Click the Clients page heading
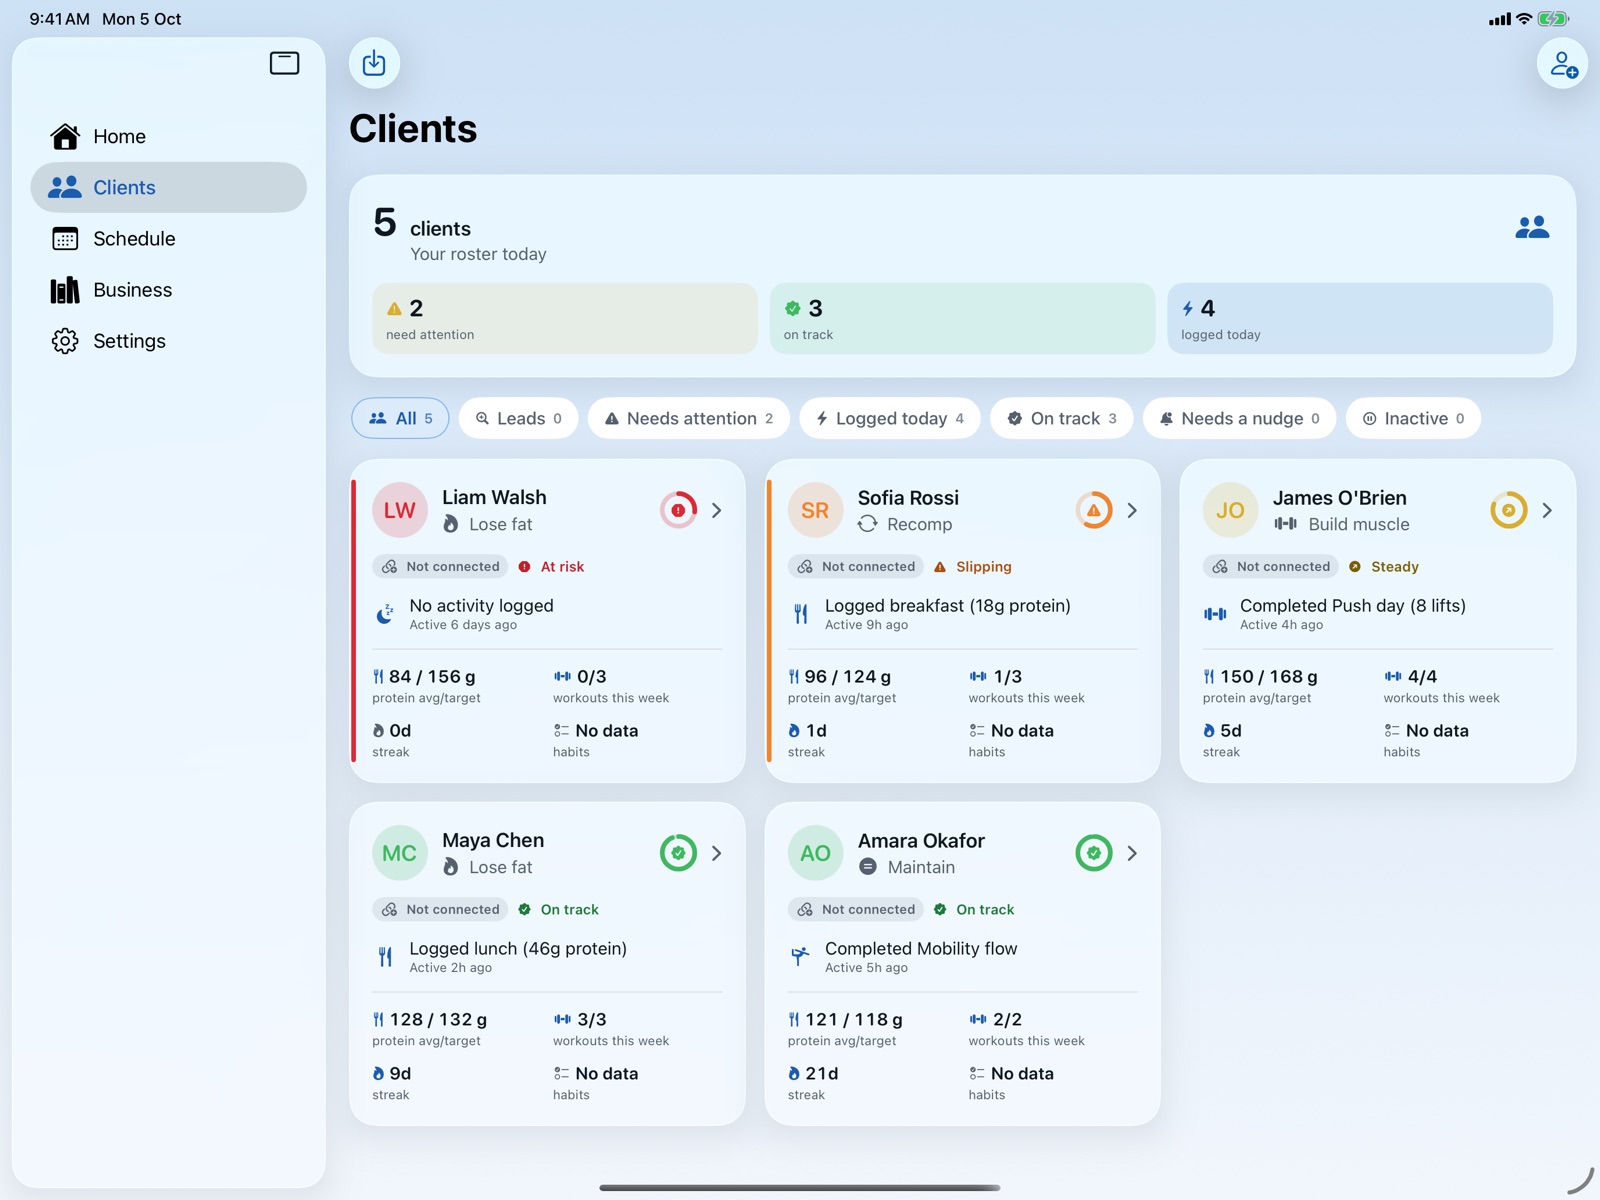Viewport: 1600px width, 1200px height. (413, 129)
